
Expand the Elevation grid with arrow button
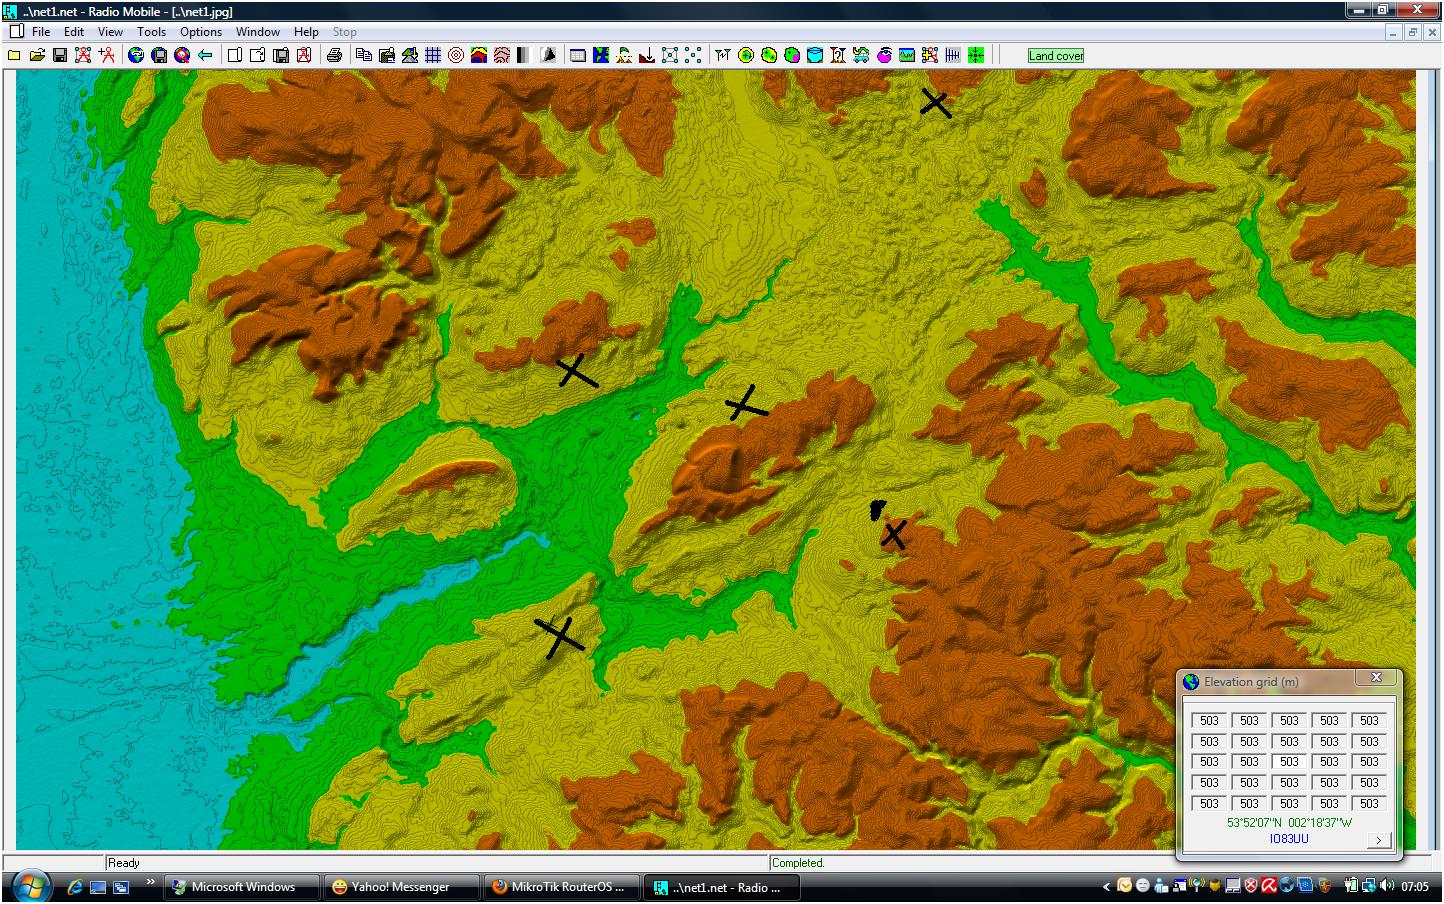[1379, 840]
